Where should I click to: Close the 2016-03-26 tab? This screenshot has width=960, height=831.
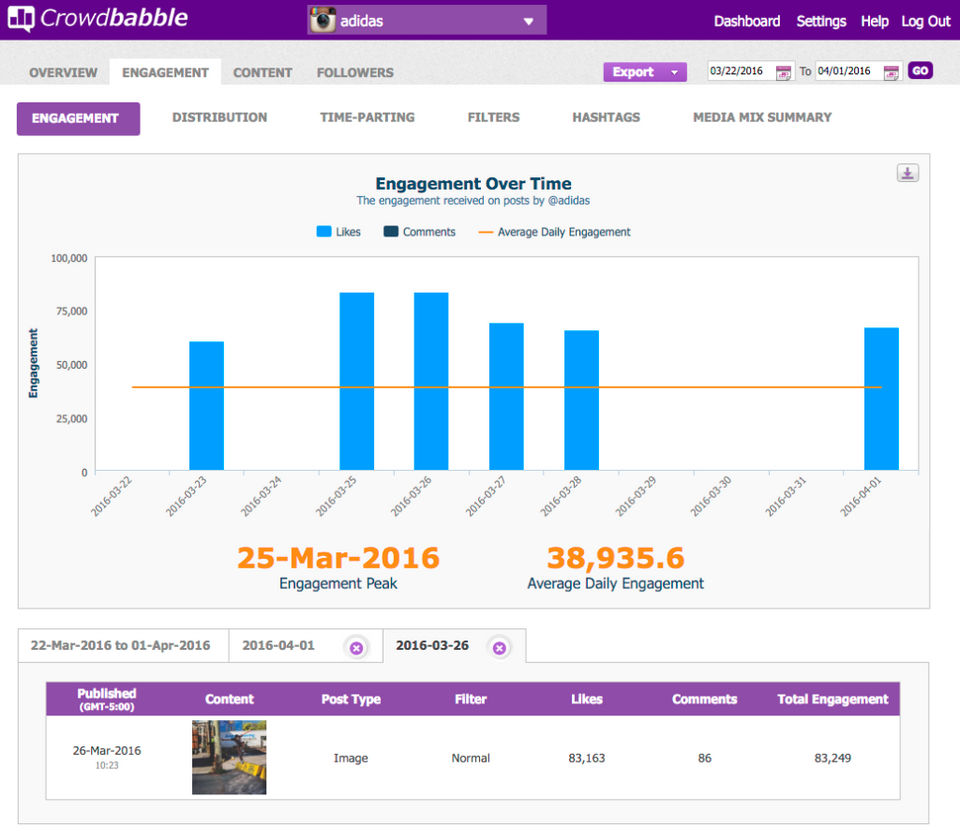click(499, 648)
